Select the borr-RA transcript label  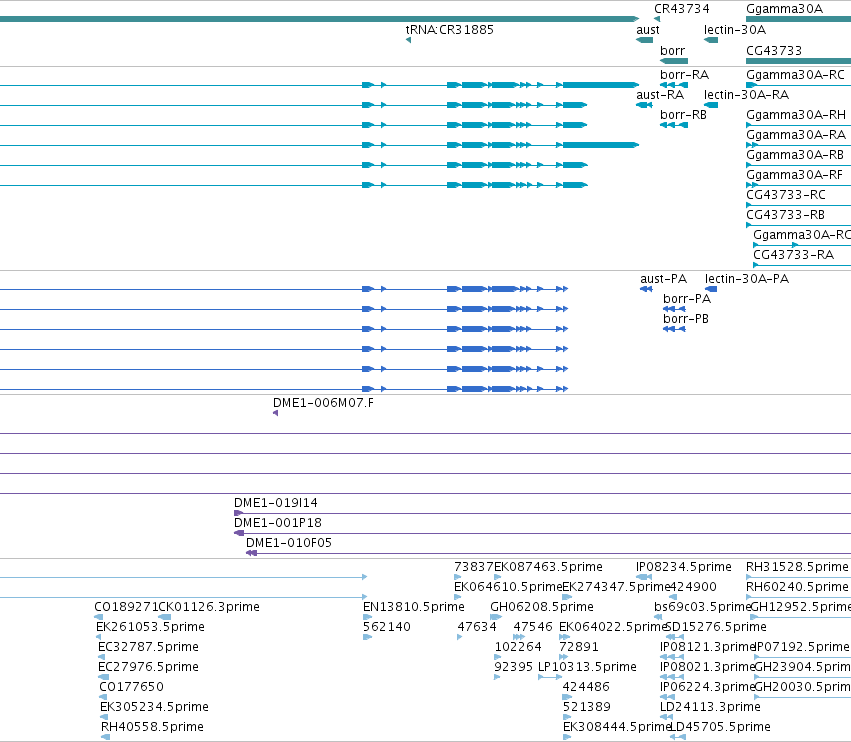click(684, 74)
